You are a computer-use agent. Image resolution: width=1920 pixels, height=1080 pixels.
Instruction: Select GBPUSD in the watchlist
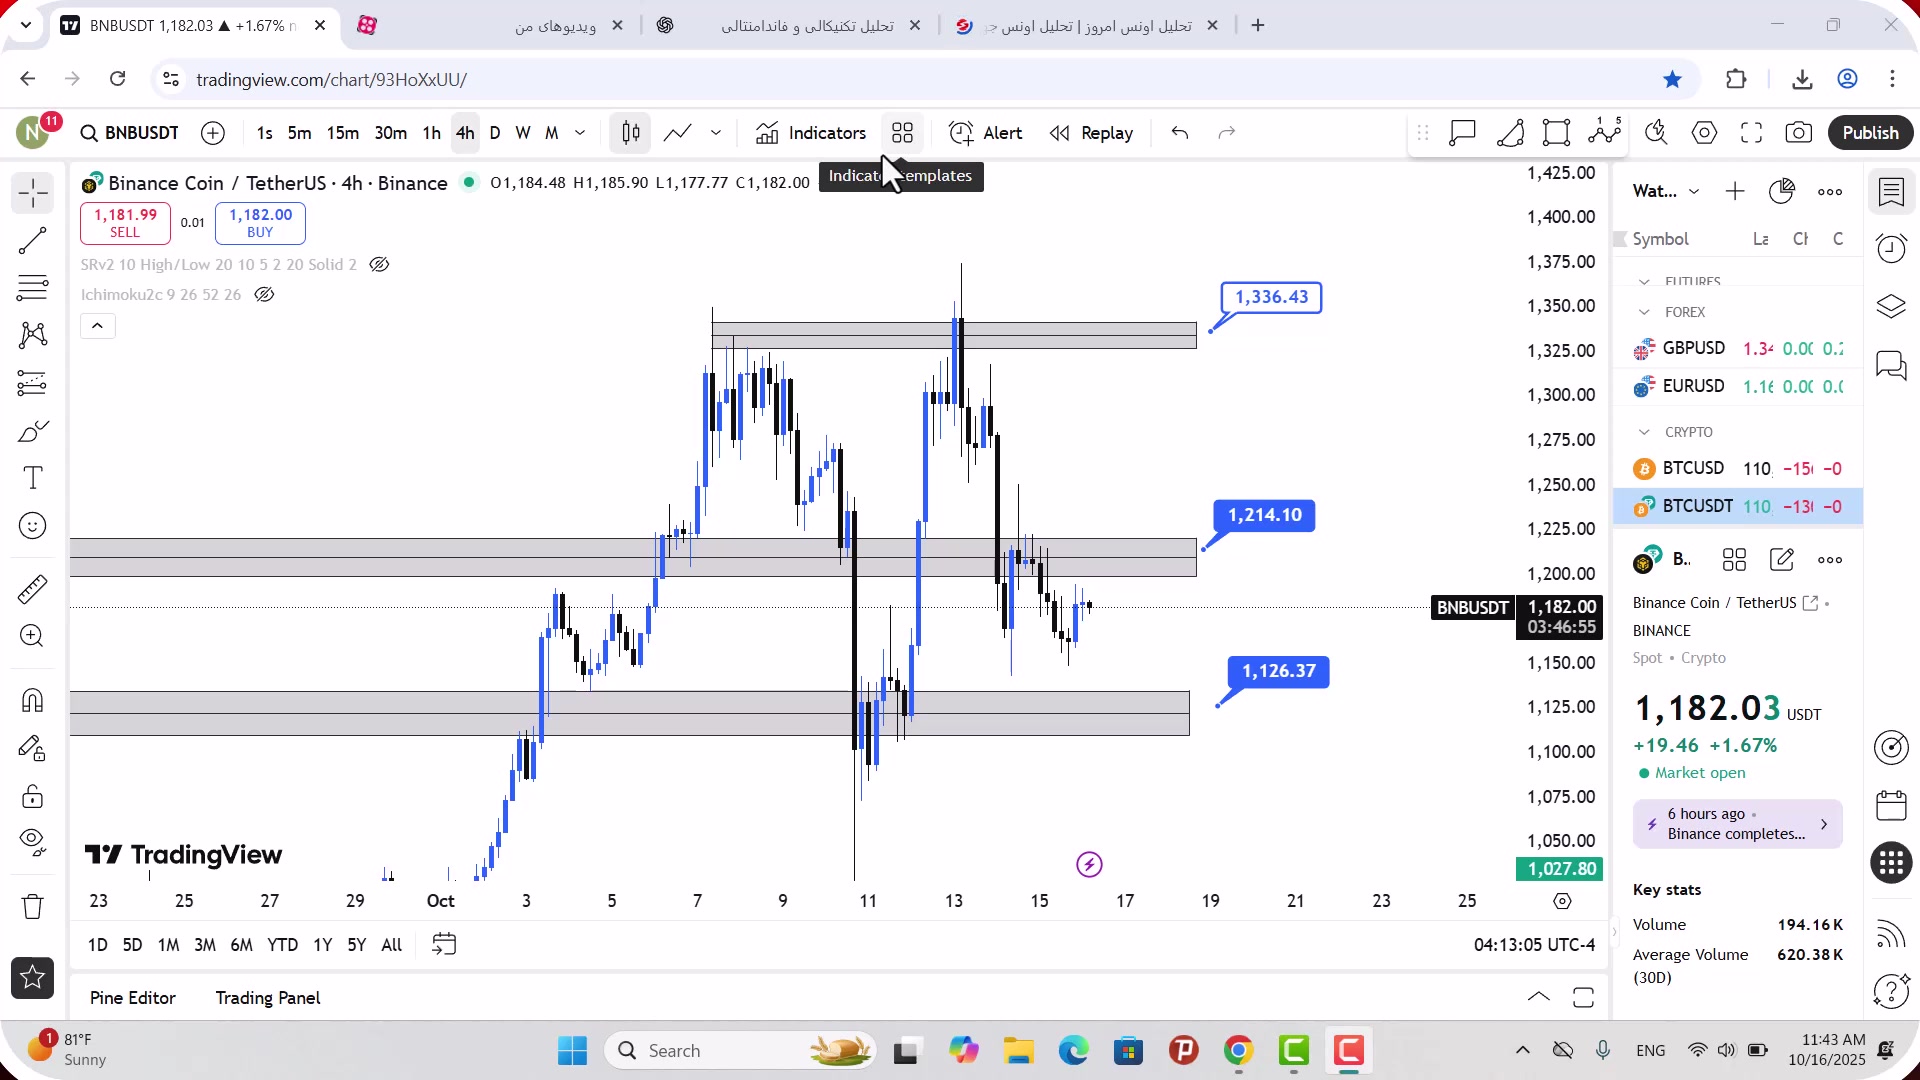(x=1738, y=349)
